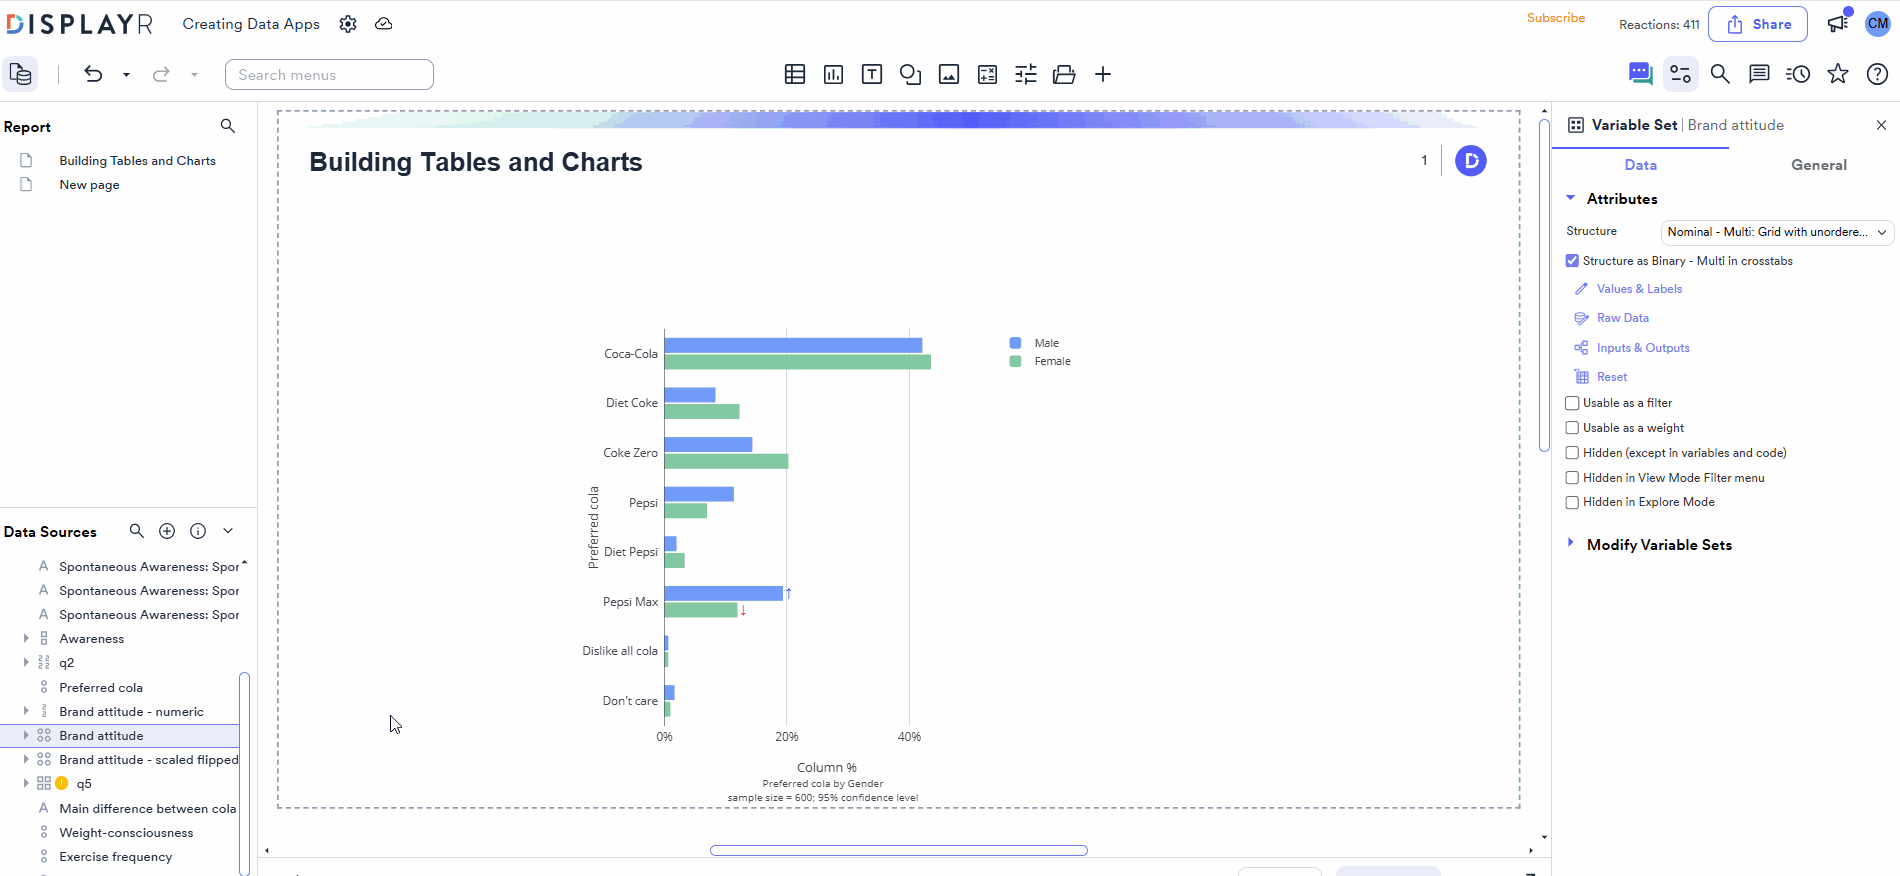Screen dimensions: 1900x876
Task: Open Raw Data link
Action: coord(1623,318)
